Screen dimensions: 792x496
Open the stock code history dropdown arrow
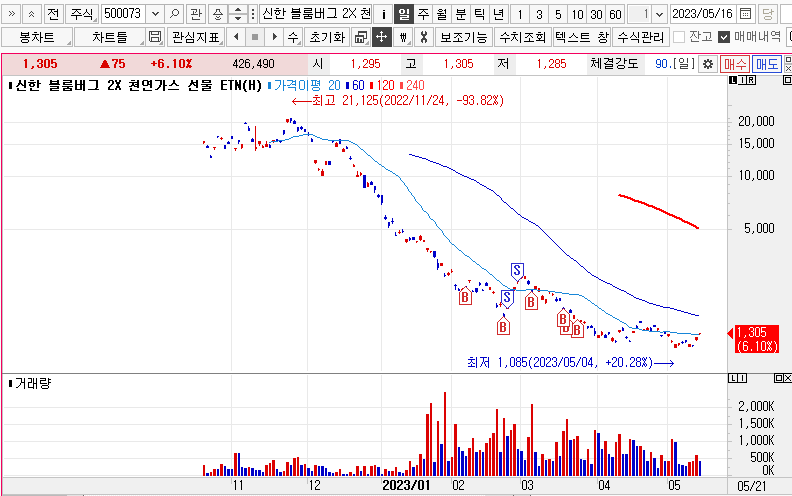coord(156,14)
